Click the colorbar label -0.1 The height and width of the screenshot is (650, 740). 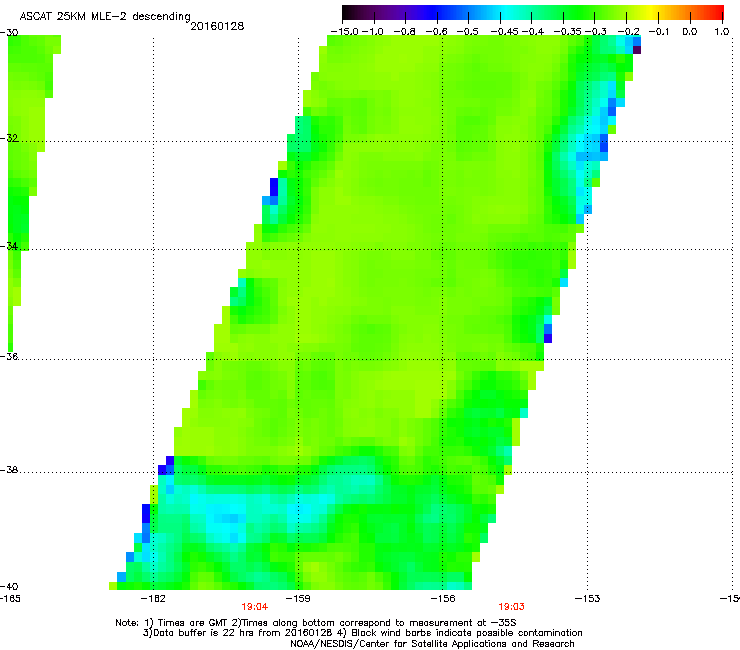tap(659, 32)
